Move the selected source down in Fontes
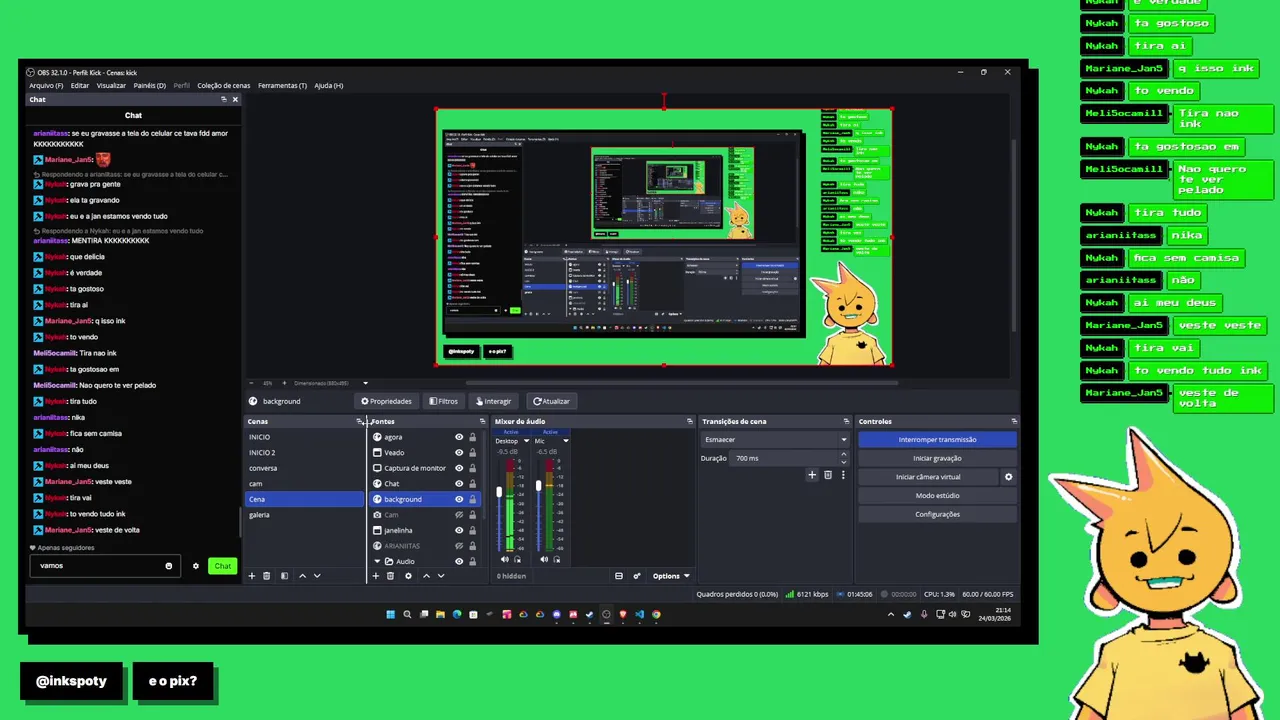Image resolution: width=1280 pixels, height=720 pixels. click(x=441, y=576)
